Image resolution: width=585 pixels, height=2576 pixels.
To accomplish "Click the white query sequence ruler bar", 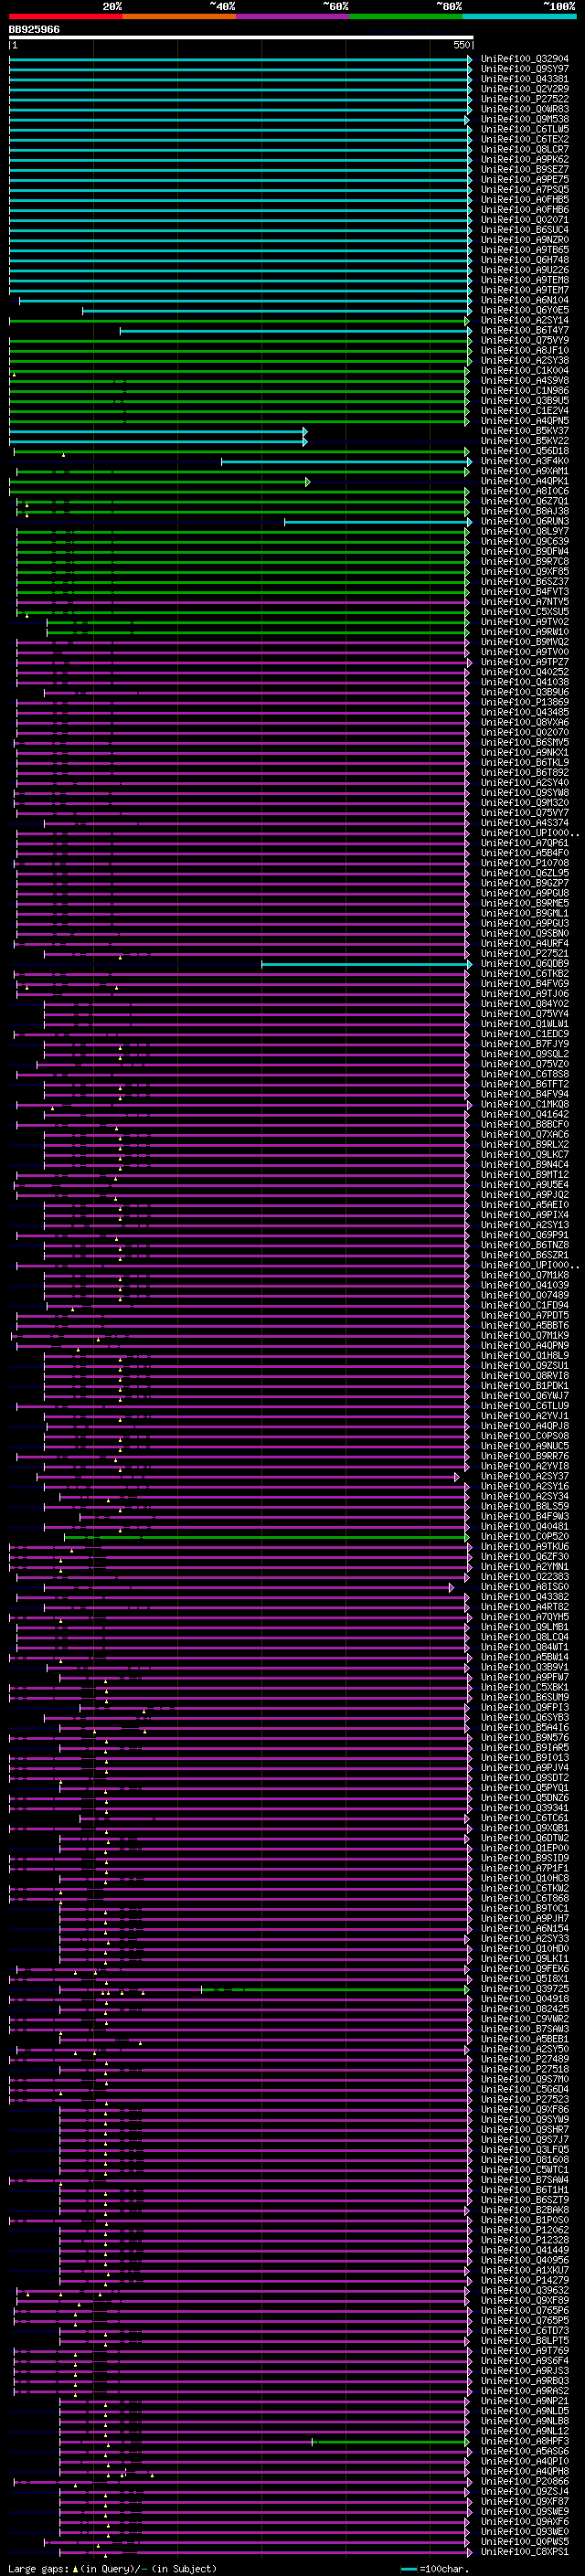I will (x=241, y=38).
